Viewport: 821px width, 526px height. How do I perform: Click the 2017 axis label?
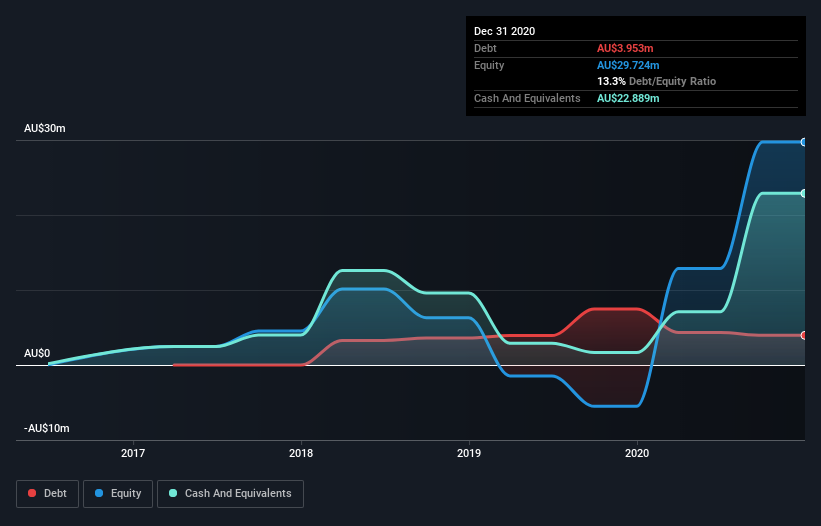tap(133, 453)
